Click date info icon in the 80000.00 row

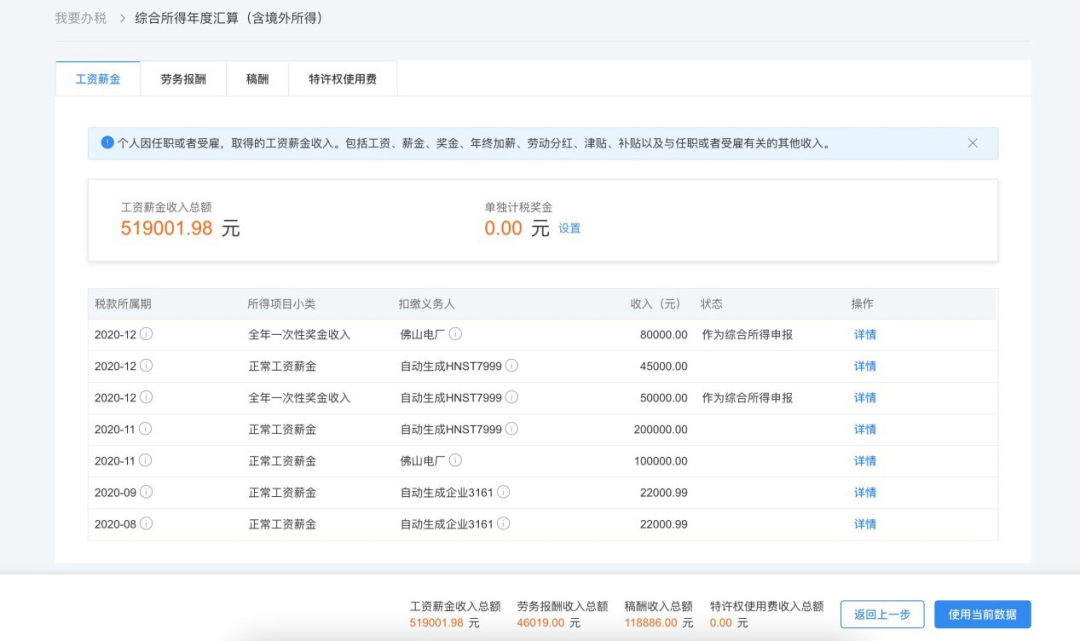146,334
